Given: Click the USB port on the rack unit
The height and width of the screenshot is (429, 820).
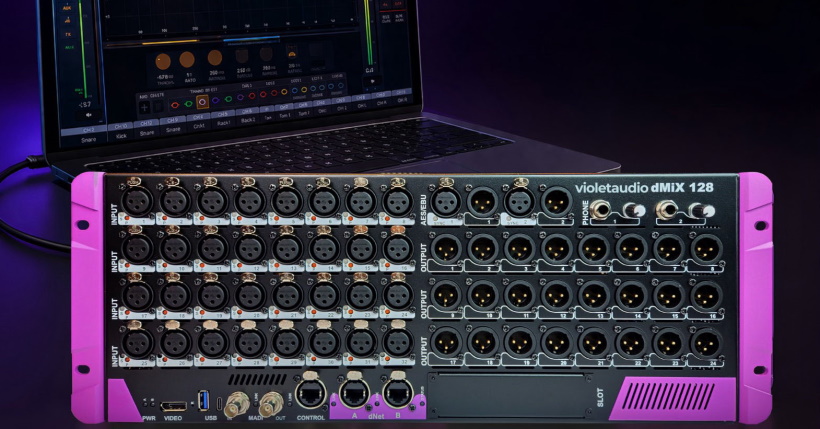Looking at the screenshot, I should click(205, 400).
